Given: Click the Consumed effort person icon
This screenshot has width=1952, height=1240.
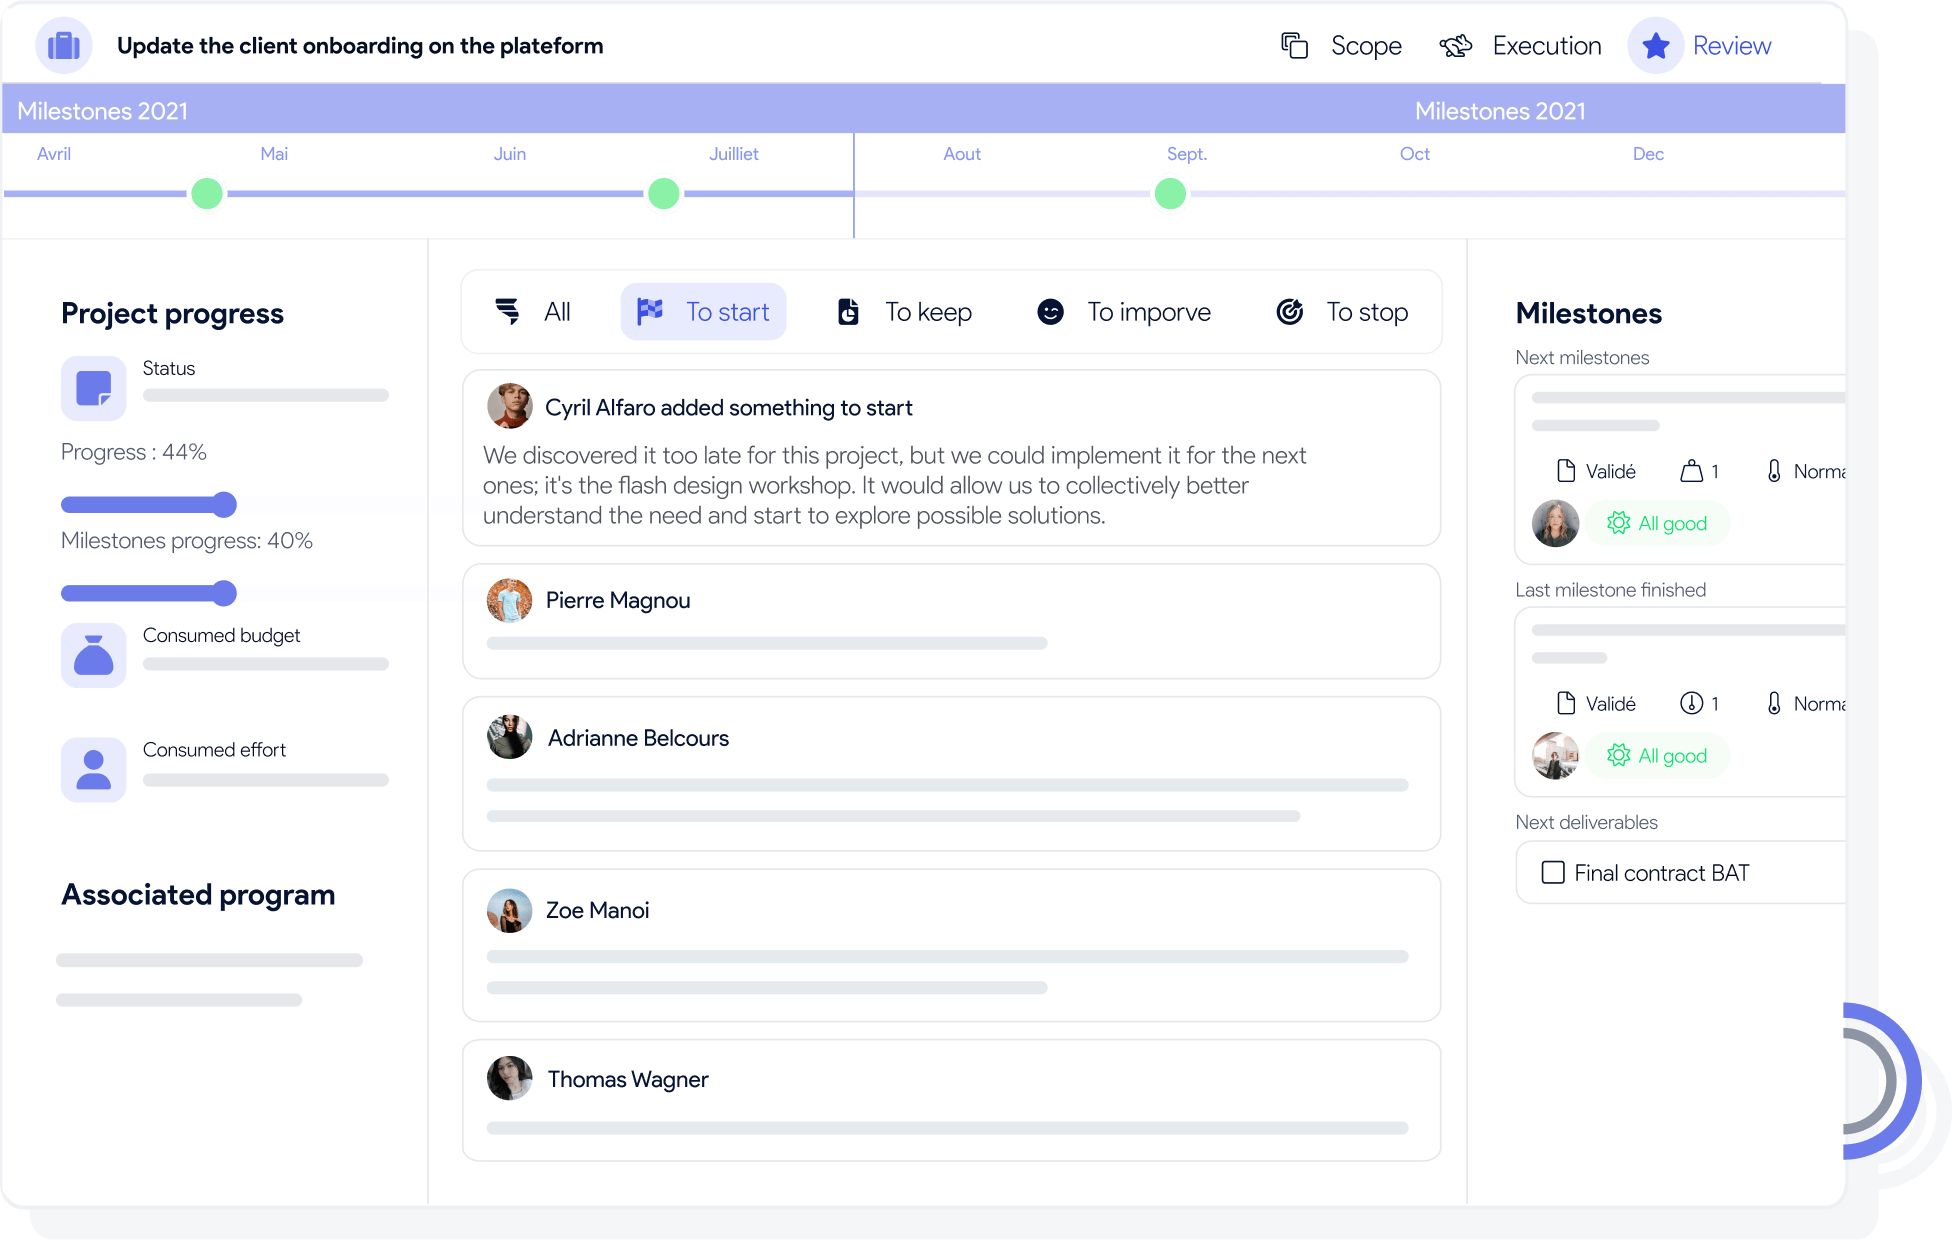Looking at the screenshot, I should 94,770.
